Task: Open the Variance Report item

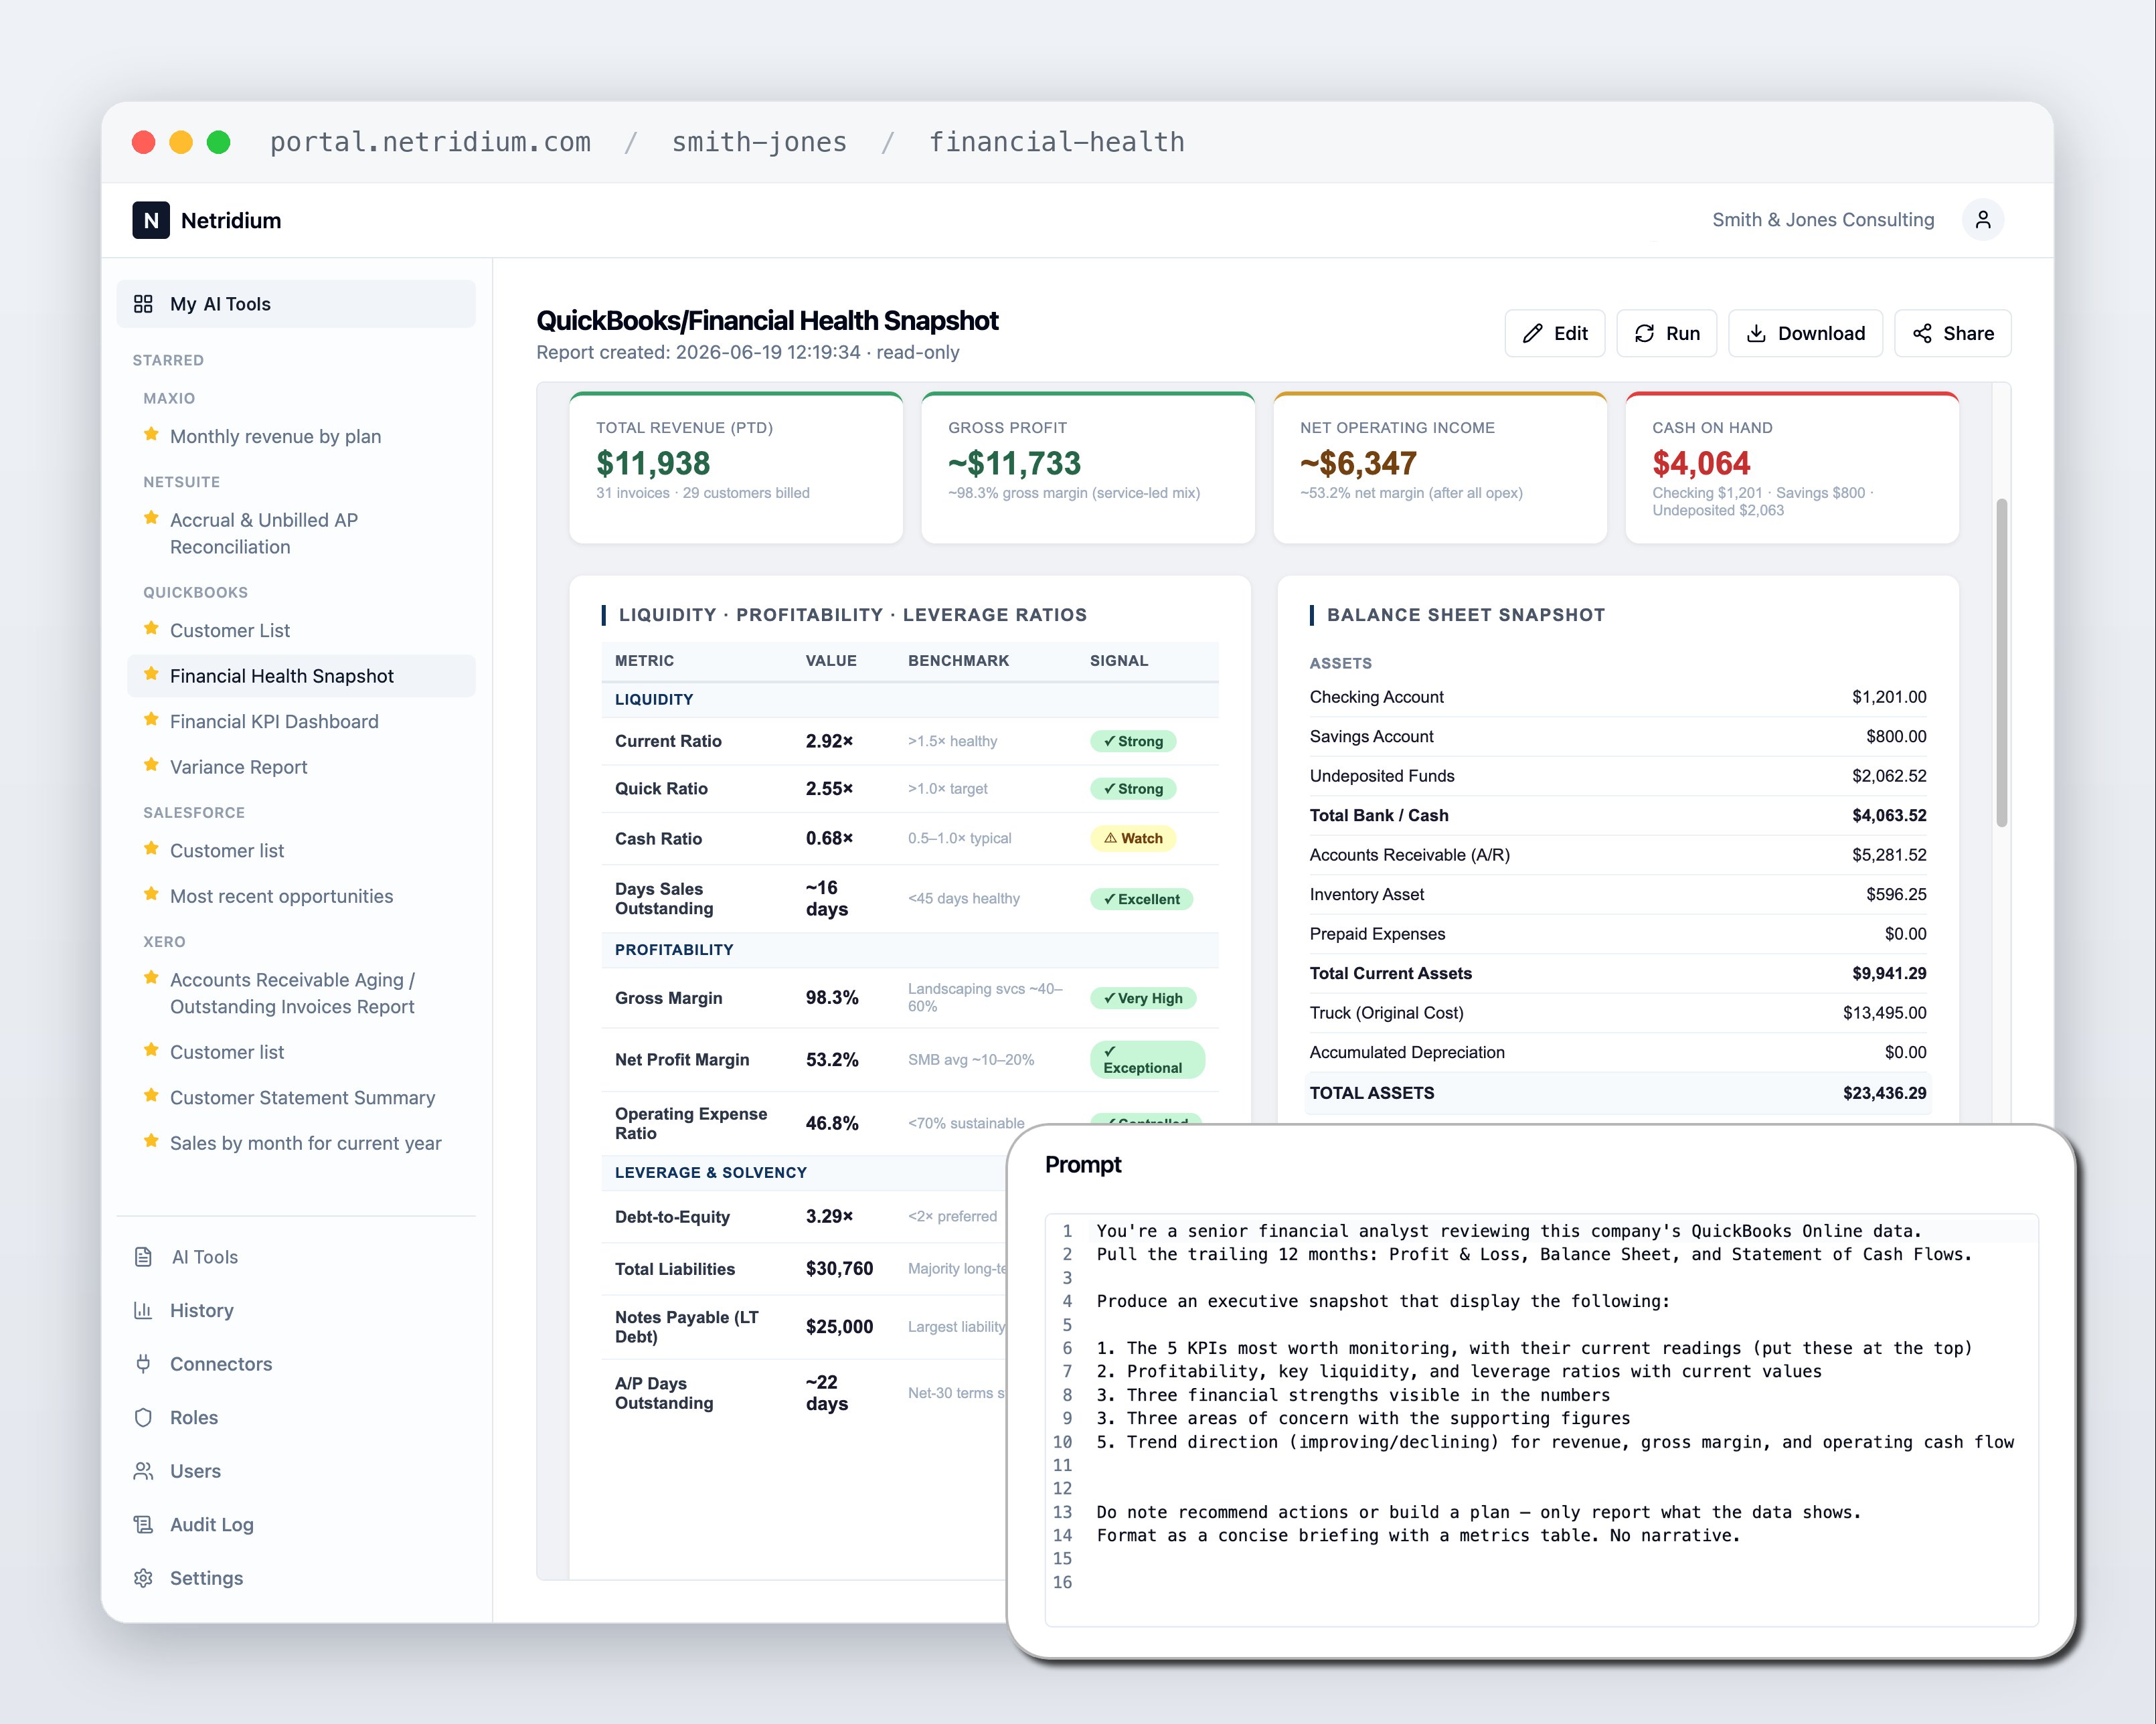Action: click(x=238, y=767)
